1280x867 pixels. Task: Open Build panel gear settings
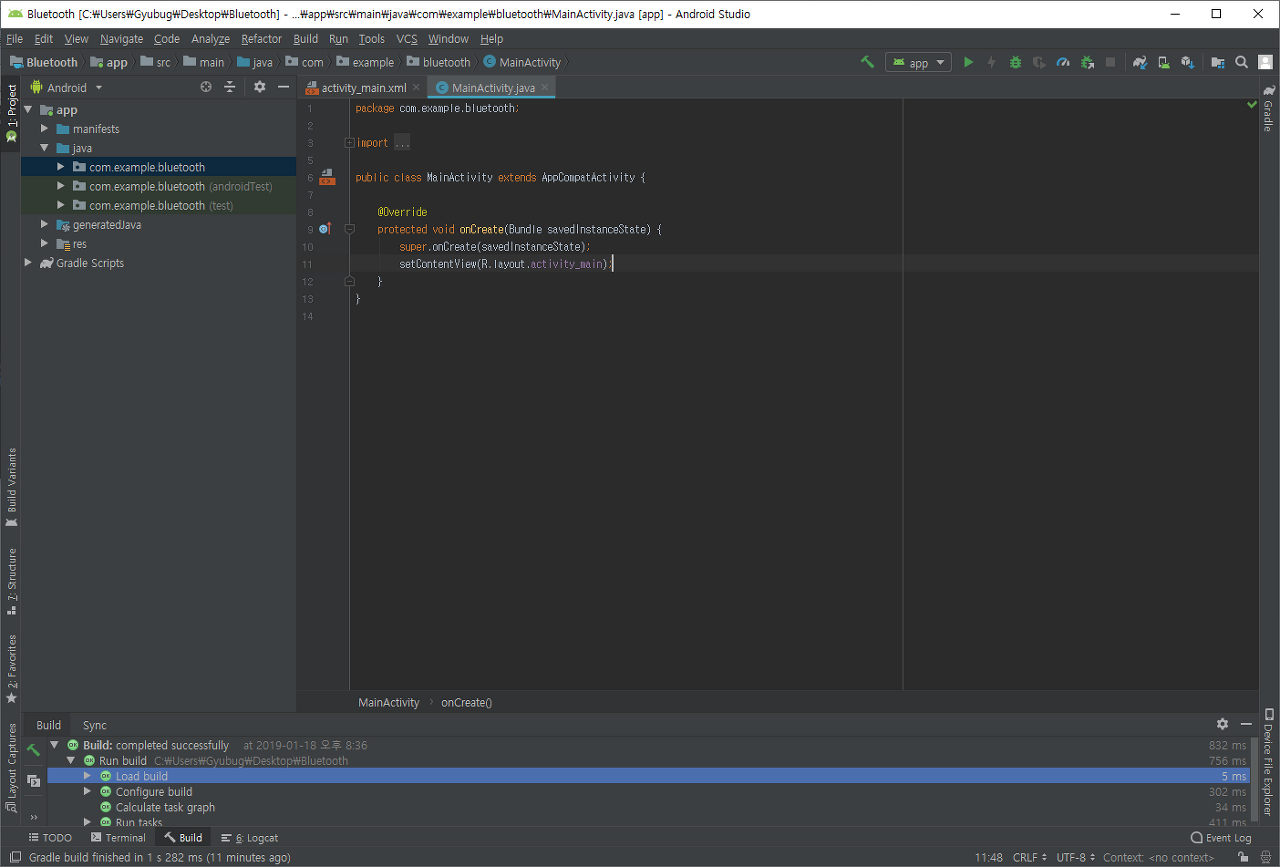click(x=1222, y=724)
